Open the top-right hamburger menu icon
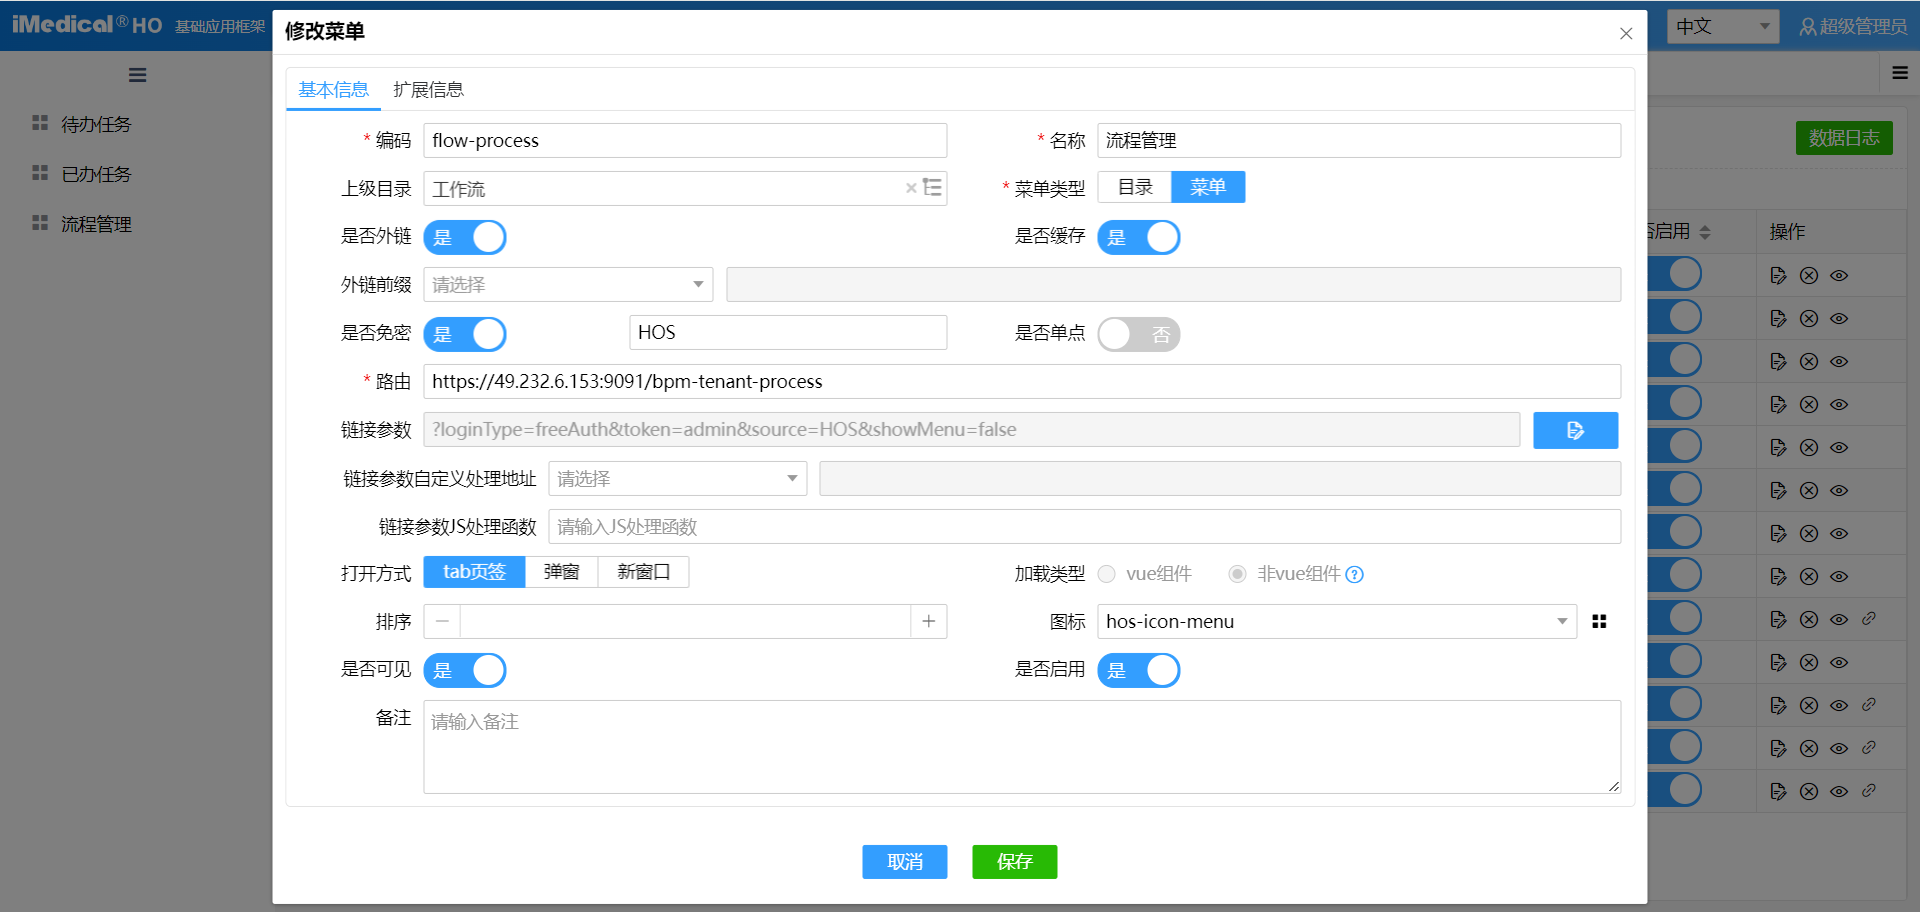 point(1900,73)
